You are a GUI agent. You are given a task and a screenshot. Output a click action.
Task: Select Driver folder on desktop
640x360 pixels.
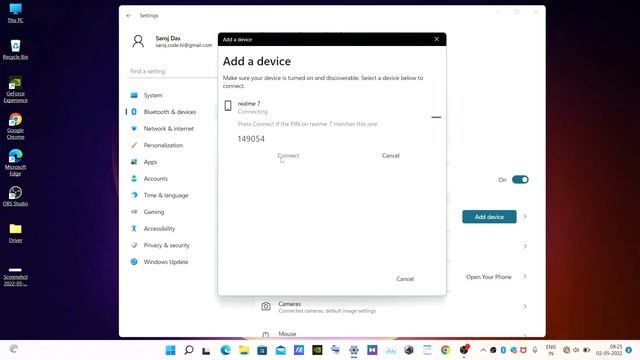pyautogui.click(x=16, y=233)
